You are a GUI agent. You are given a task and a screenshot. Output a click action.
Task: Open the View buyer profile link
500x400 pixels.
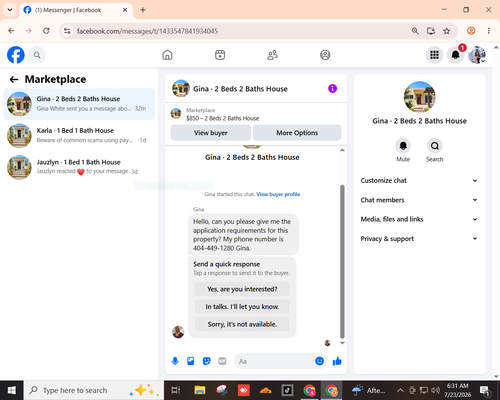point(278,194)
